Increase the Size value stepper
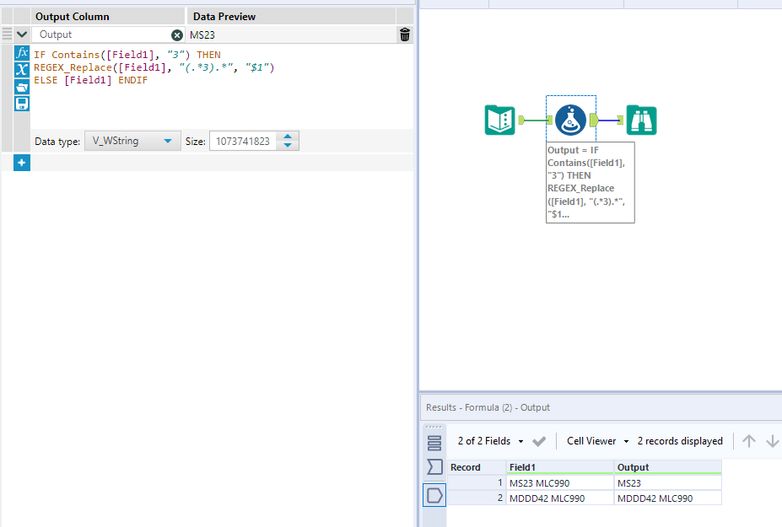This screenshot has width=782, height=527. [288, 137]
